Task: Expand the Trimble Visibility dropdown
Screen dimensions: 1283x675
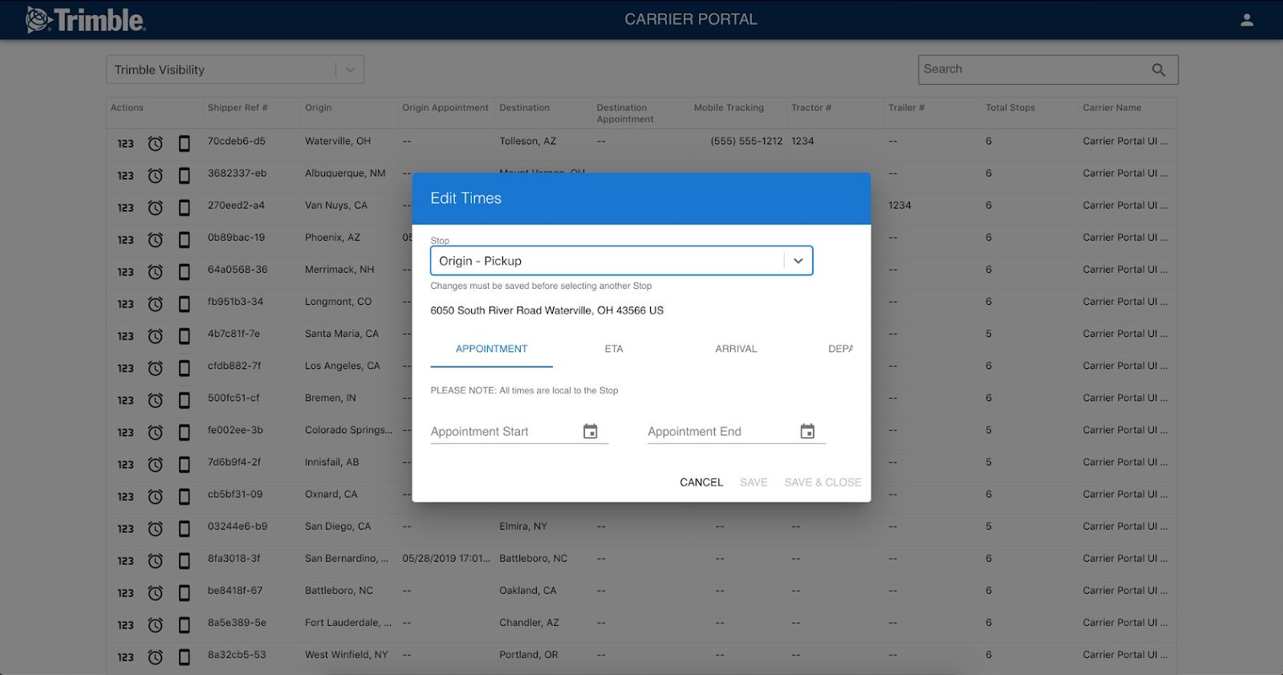Action: pyautogui.click(x=349, y=69)
